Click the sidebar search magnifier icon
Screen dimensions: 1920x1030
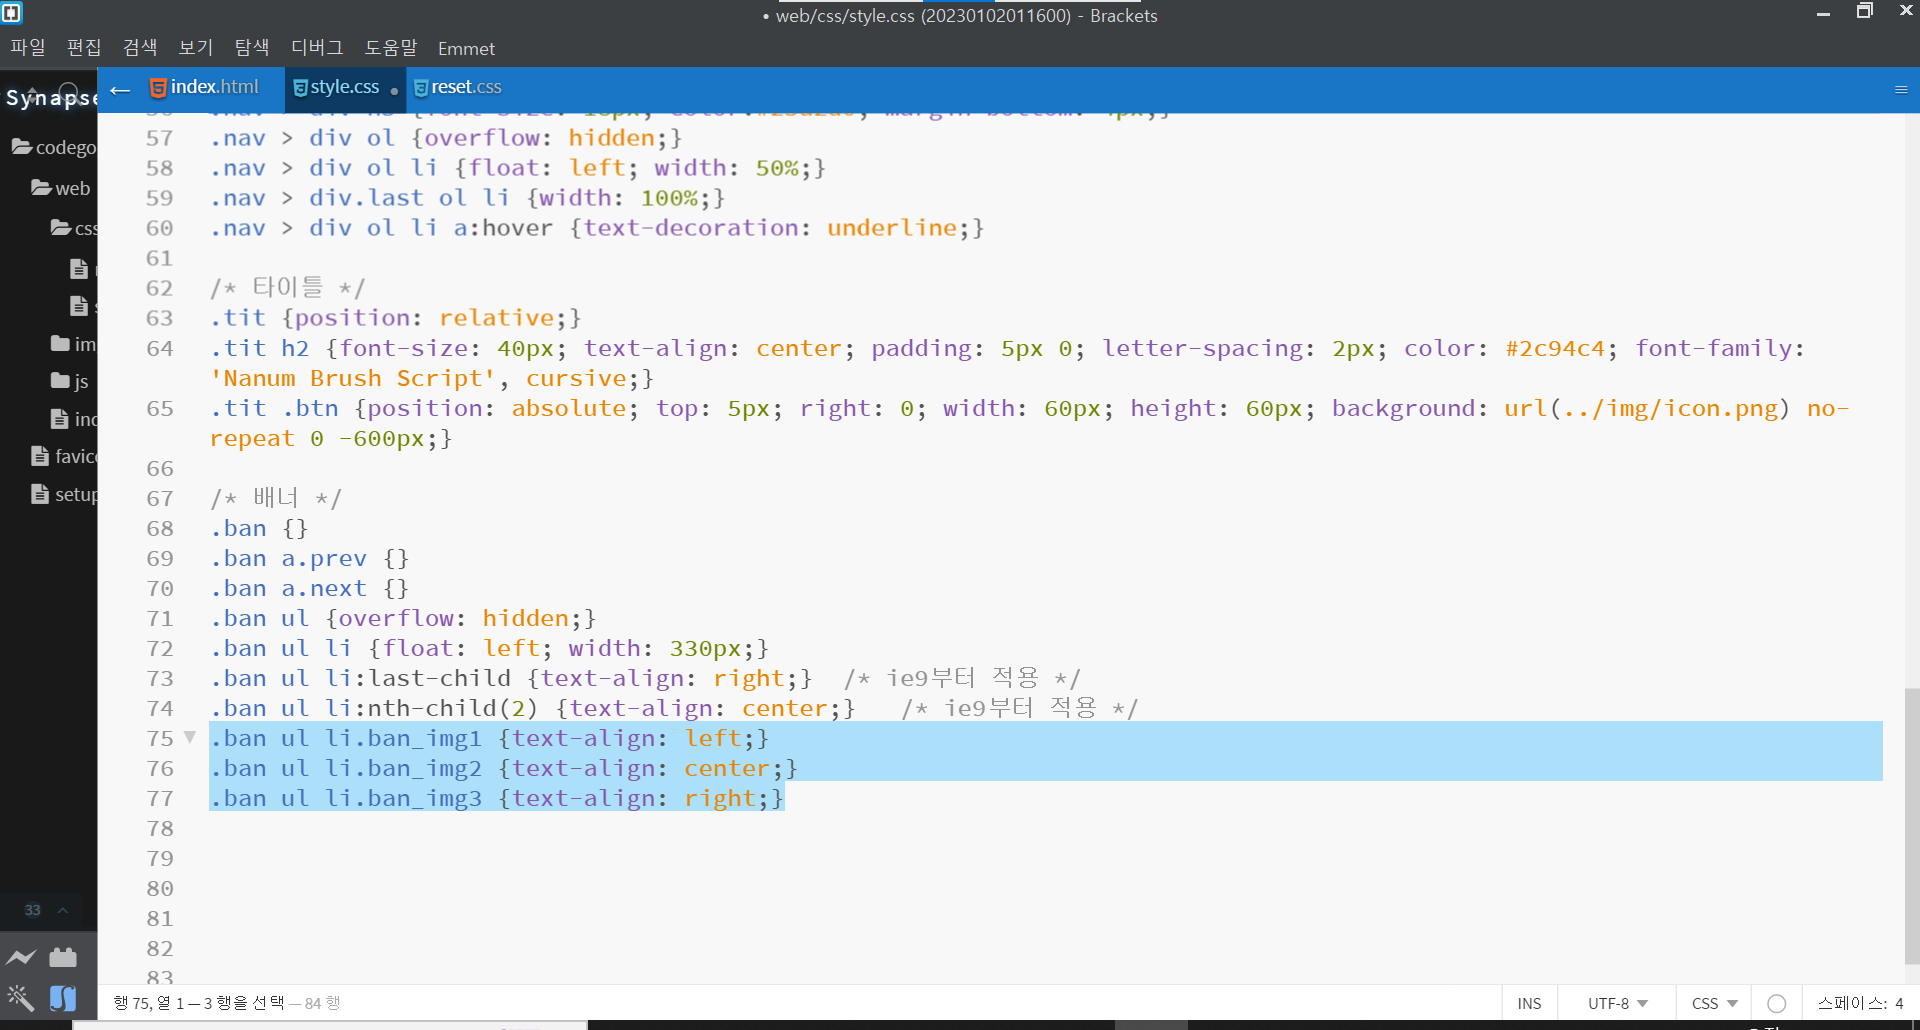69,92
